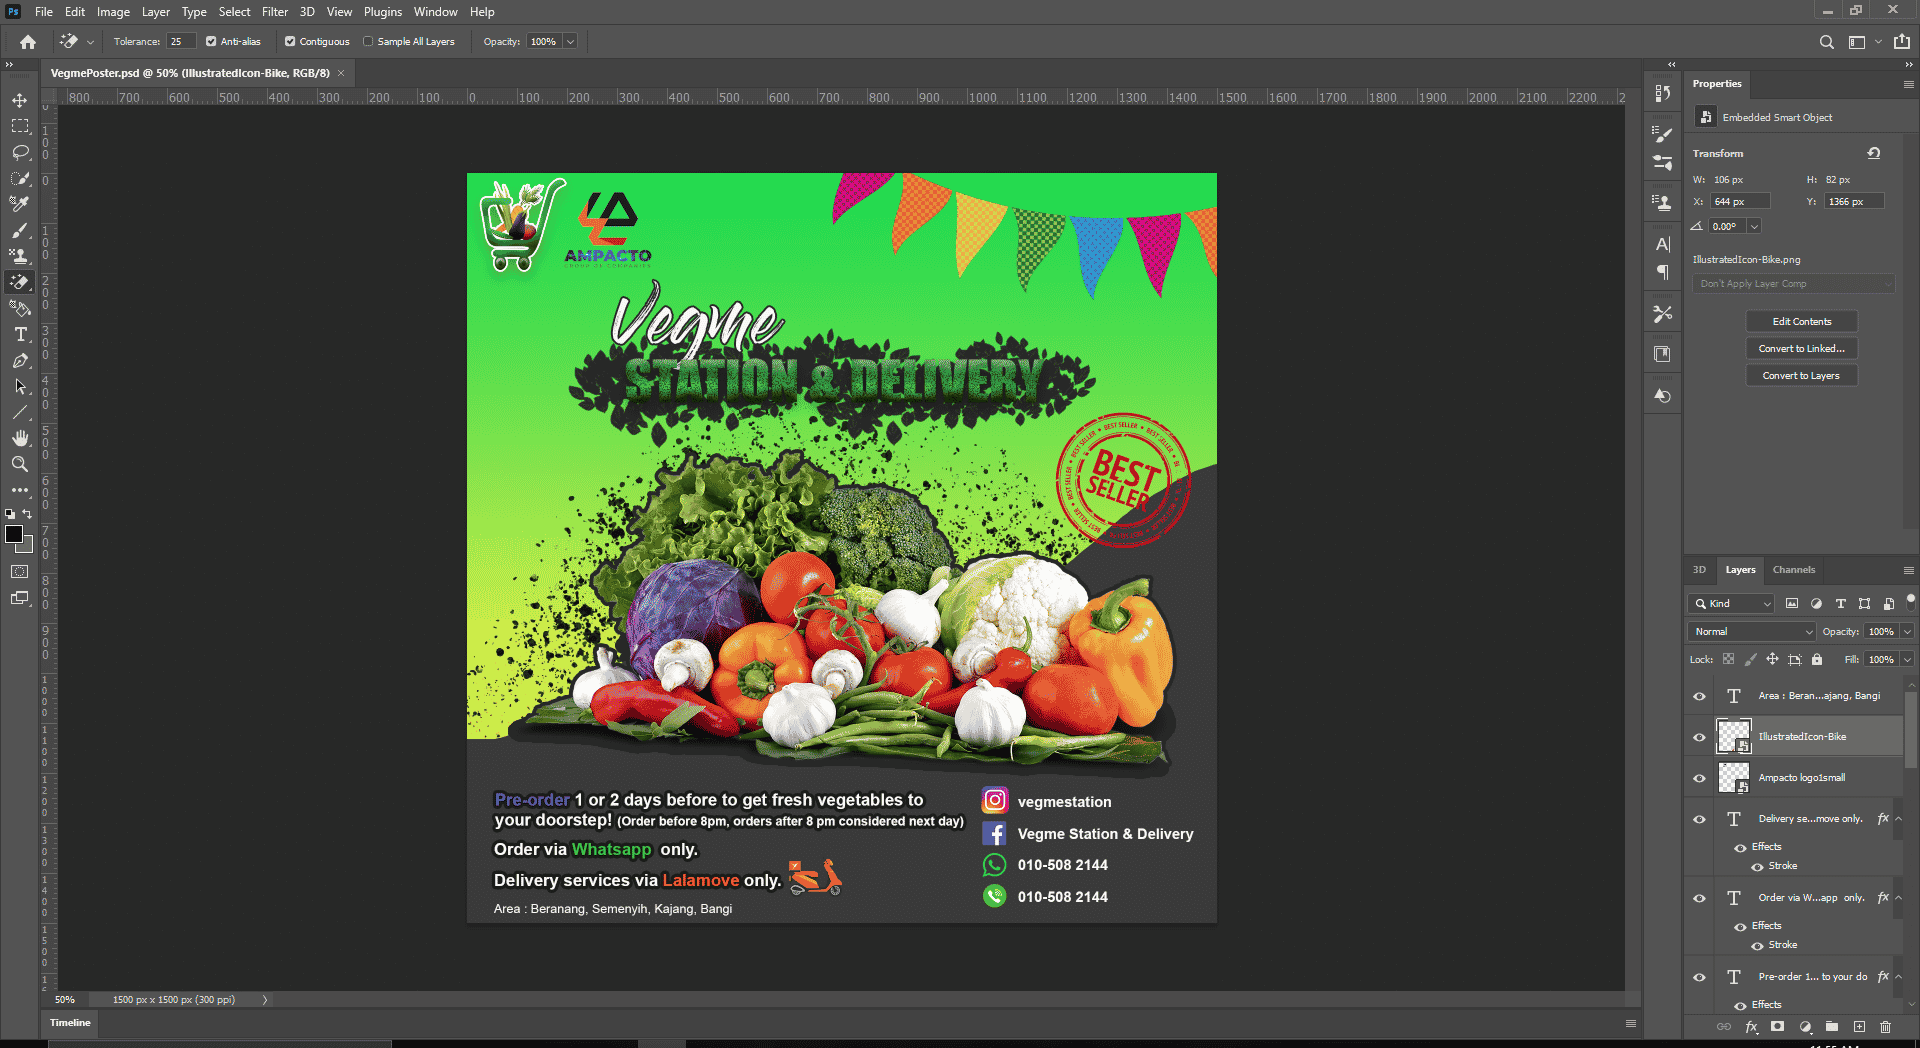Select the Hand tool
1920x1048 pixels.
click(x=19, y=438)
